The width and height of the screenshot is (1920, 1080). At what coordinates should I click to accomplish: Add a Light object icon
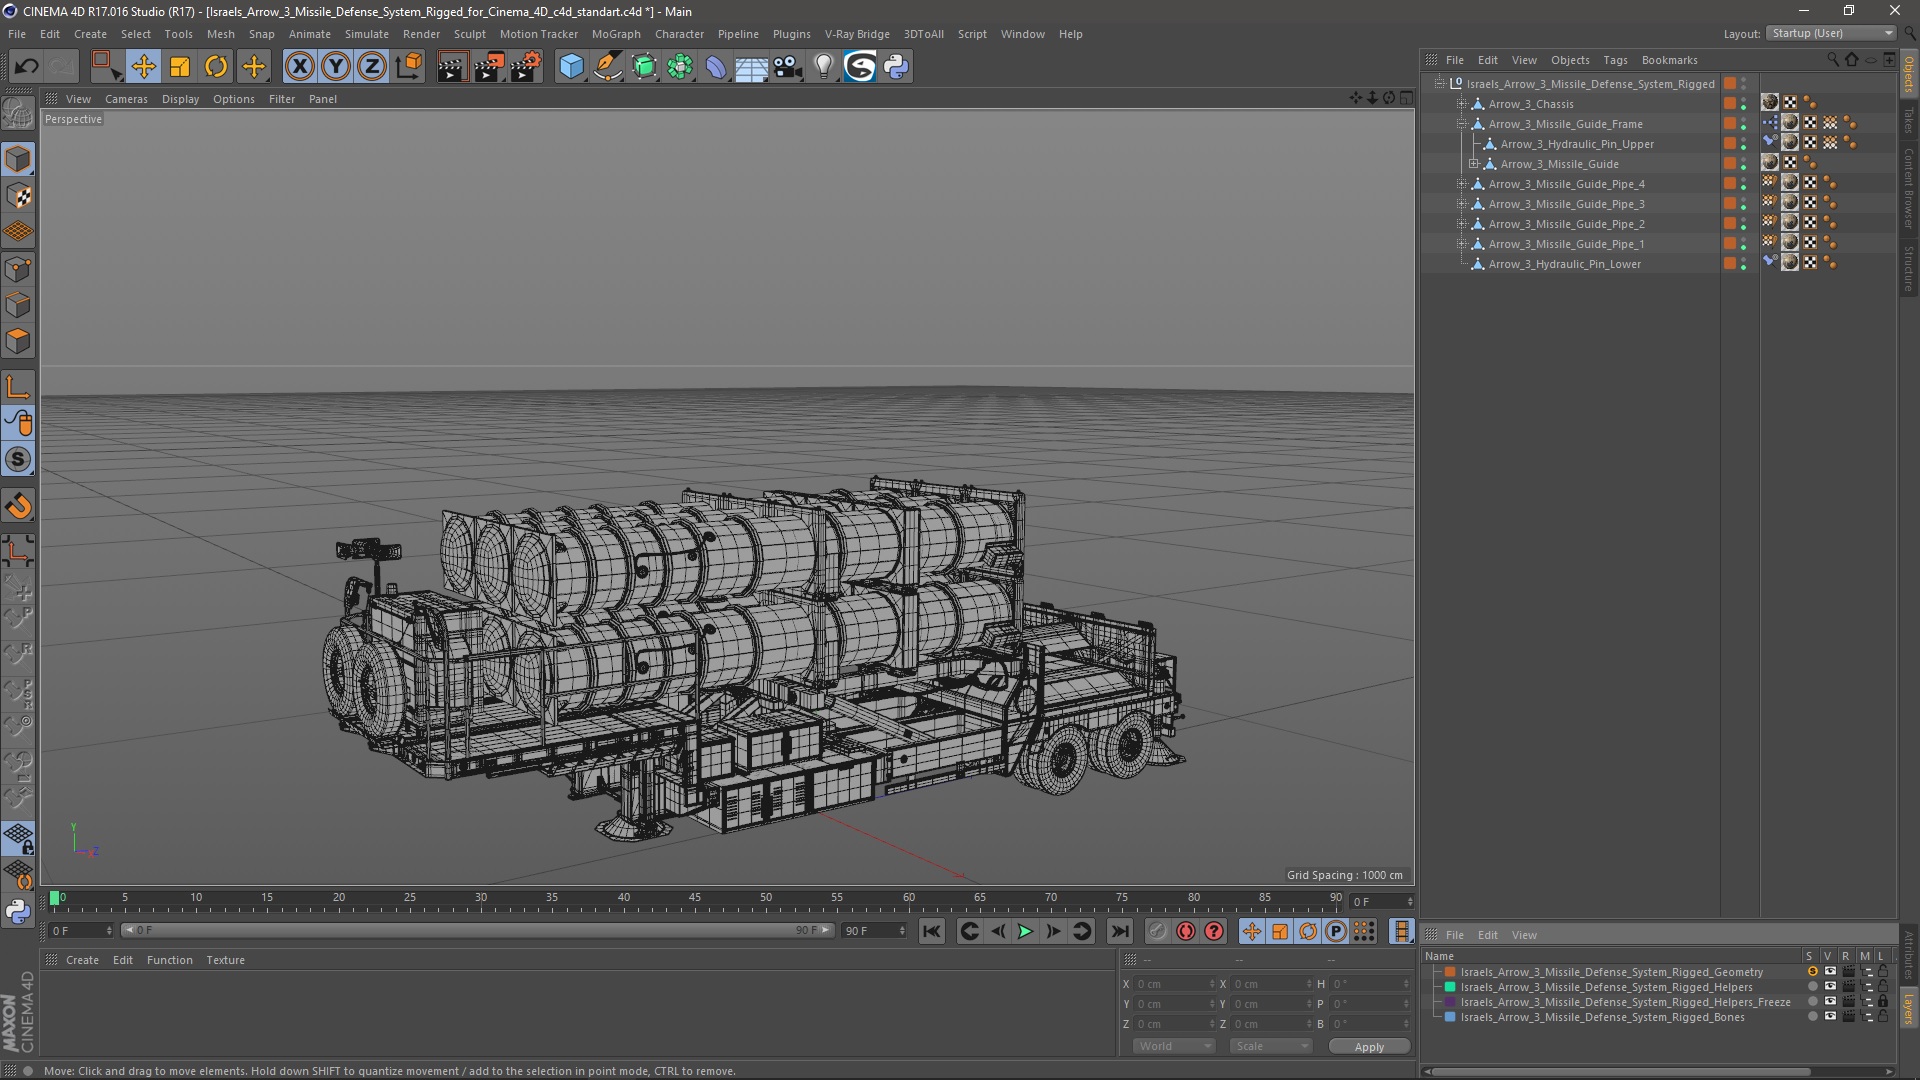click(x=824, y=67)
